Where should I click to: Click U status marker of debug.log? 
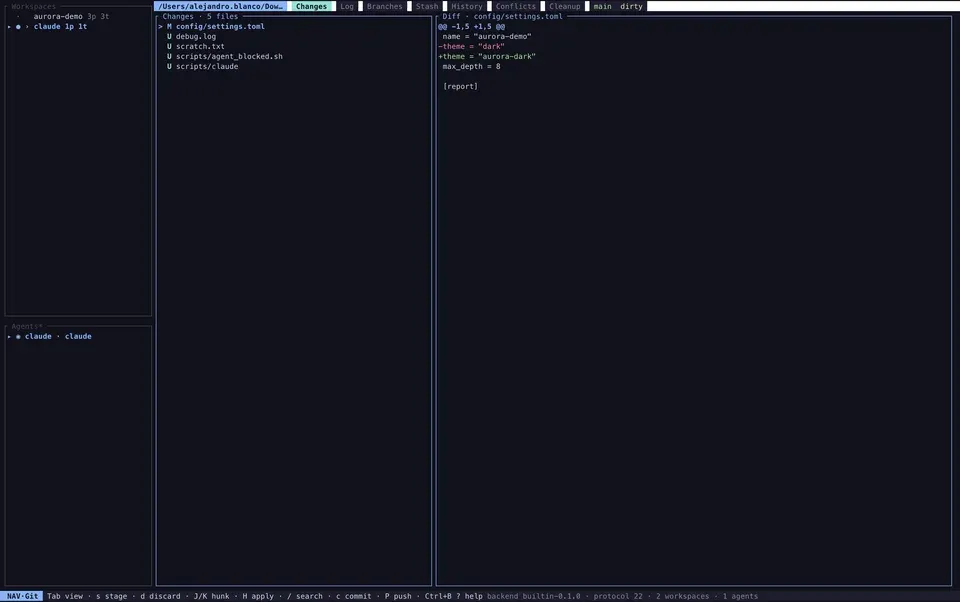169,36
